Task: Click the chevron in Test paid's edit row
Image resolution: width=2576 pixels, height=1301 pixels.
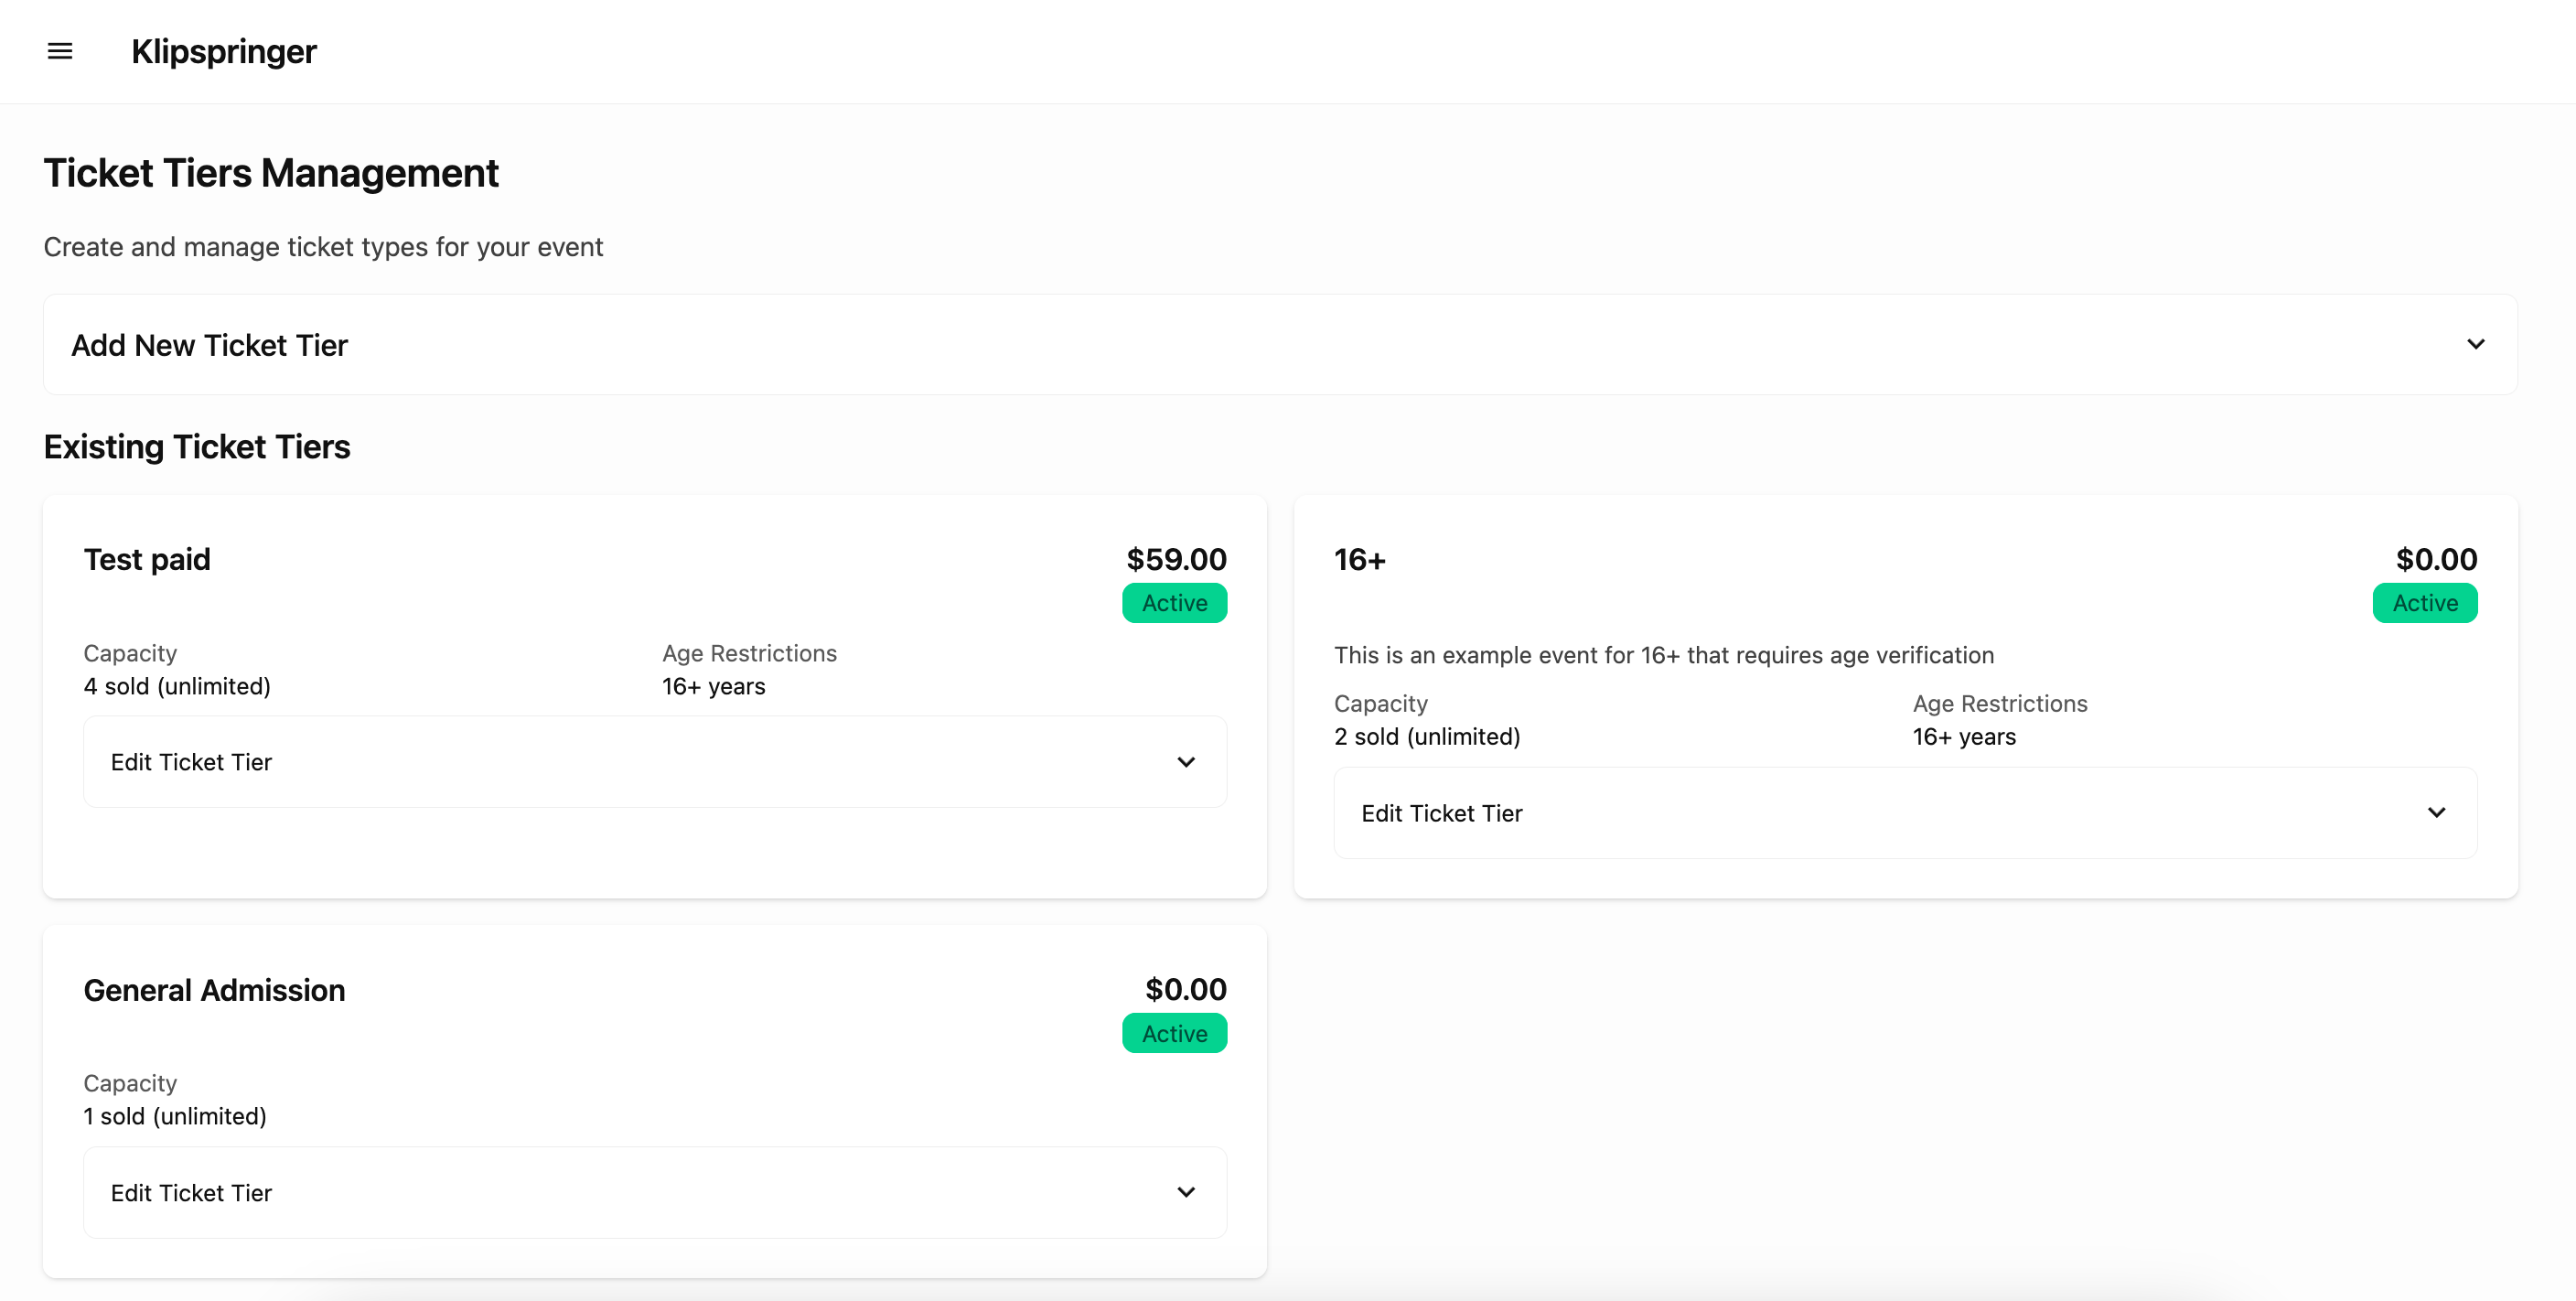Action: point(1186,762)
